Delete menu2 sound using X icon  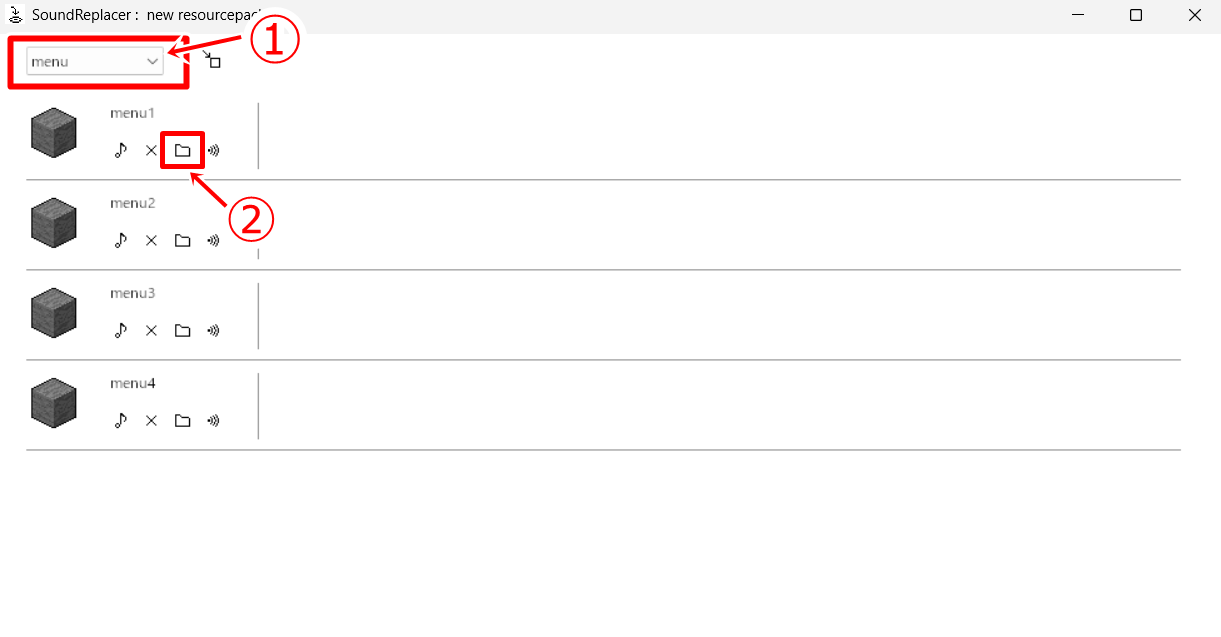tap(151, 241)
